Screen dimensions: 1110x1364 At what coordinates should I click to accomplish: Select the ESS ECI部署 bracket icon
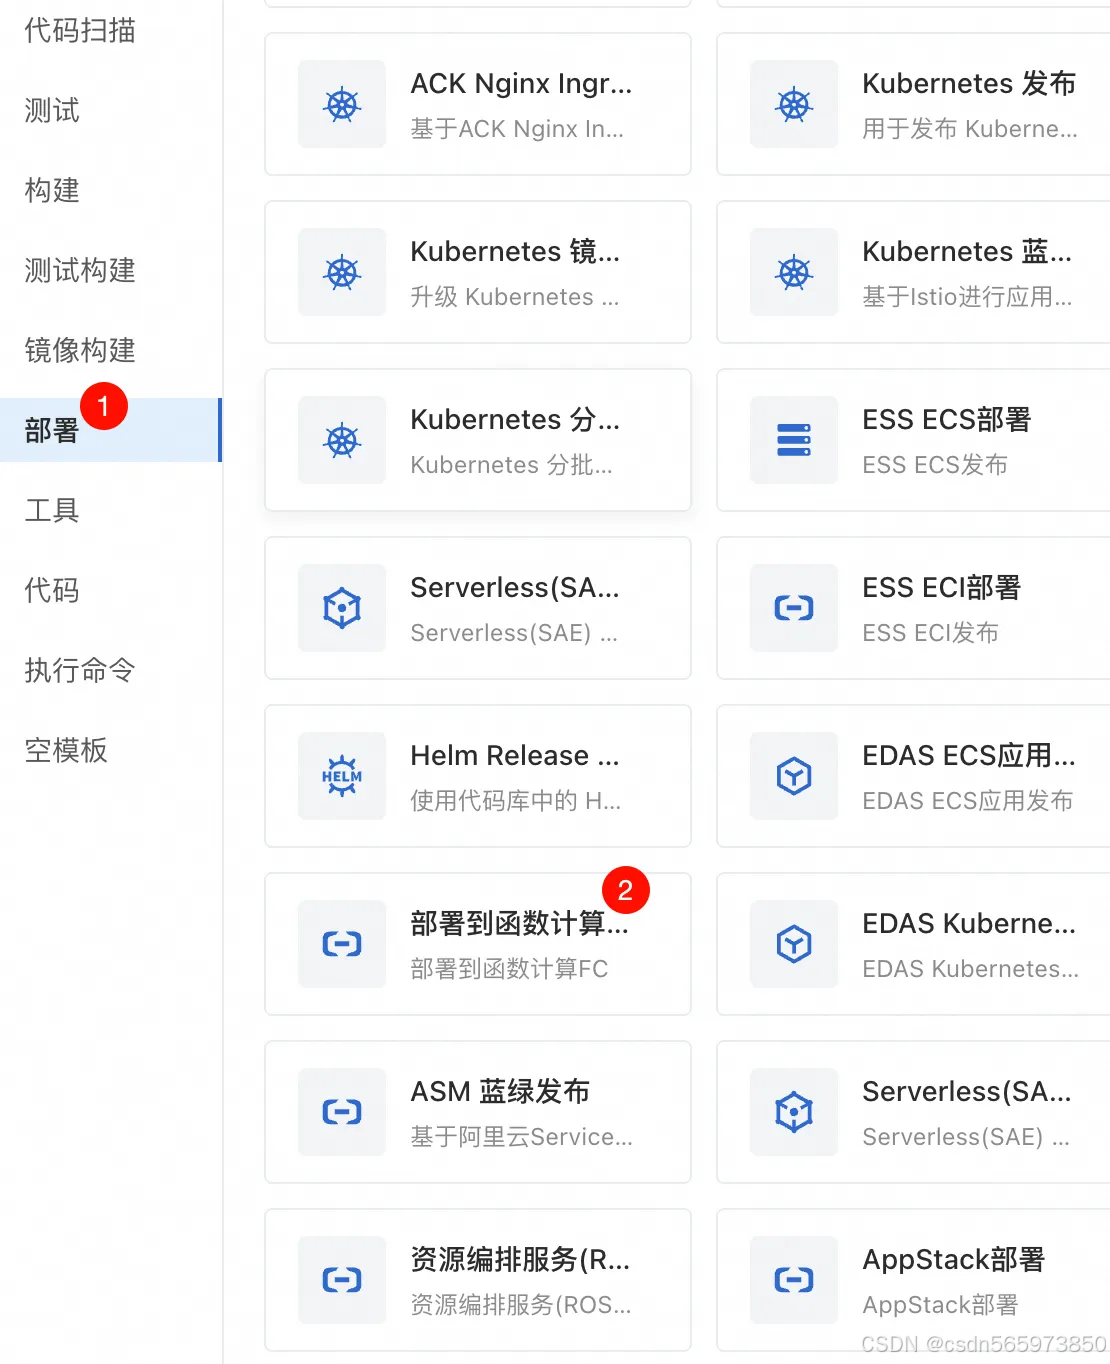tap(793, 608)
